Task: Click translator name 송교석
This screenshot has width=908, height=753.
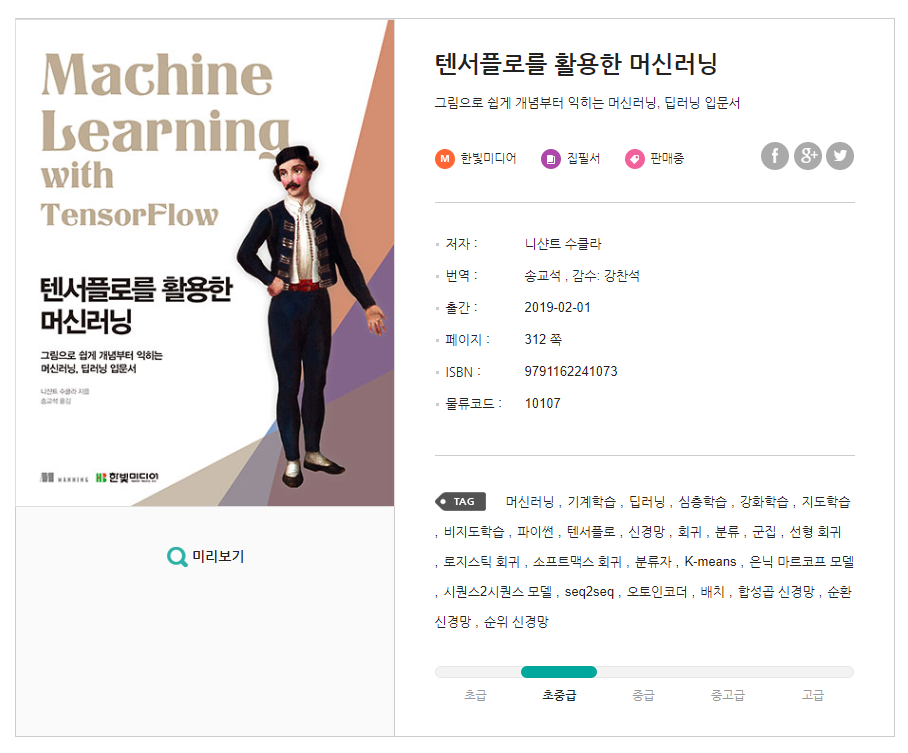Action: click(543, 276)
